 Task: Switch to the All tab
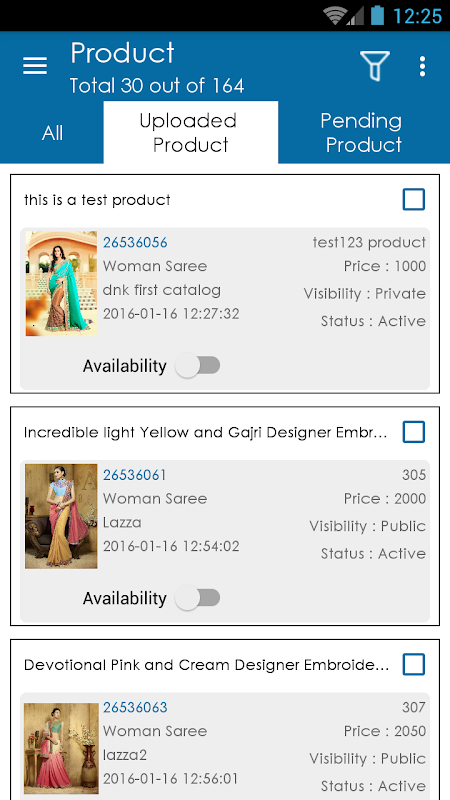[53, 133]
